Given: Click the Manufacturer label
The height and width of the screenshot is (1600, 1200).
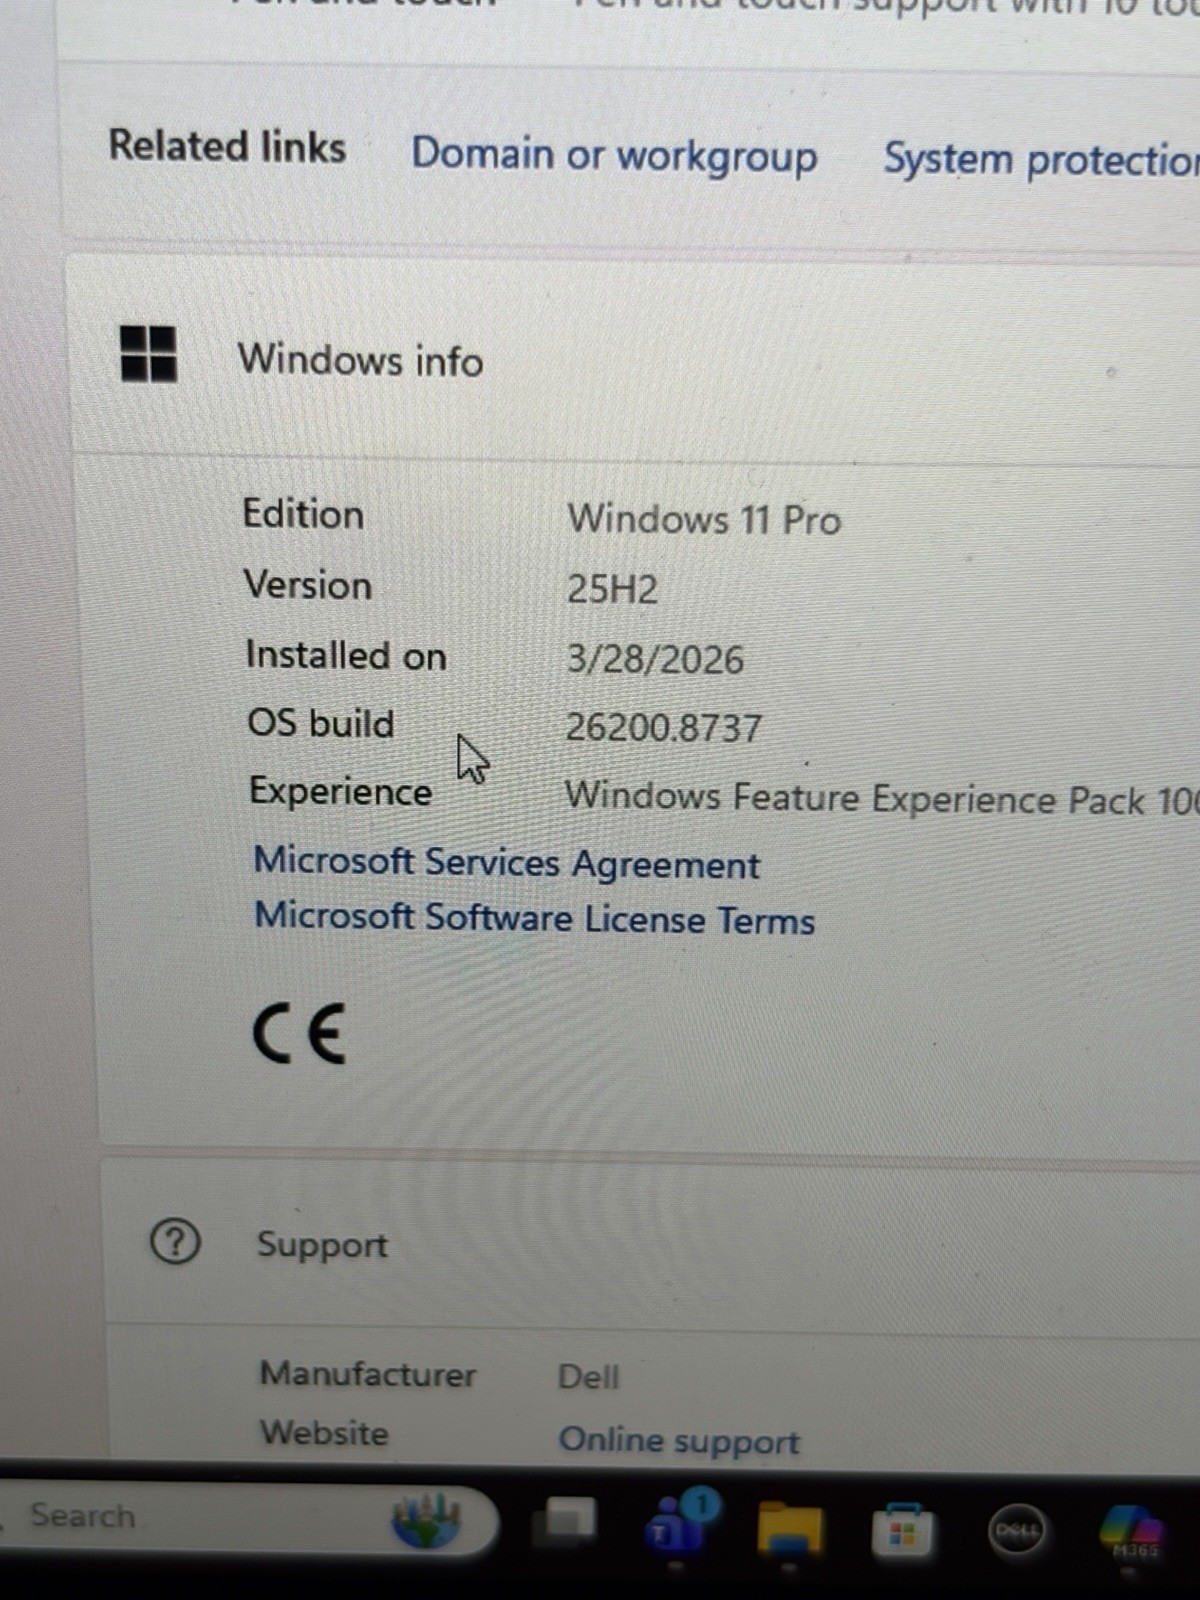Looking at the screenshot, I should point(368,1374).
